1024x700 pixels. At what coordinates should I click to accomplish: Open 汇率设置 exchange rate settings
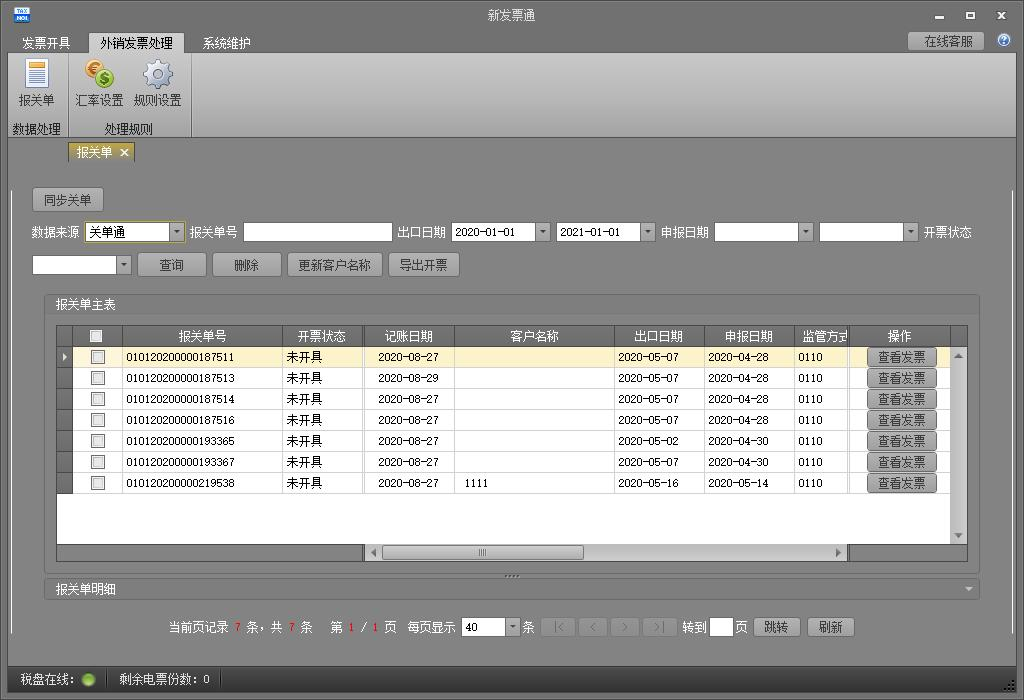(x=99, y=82)
